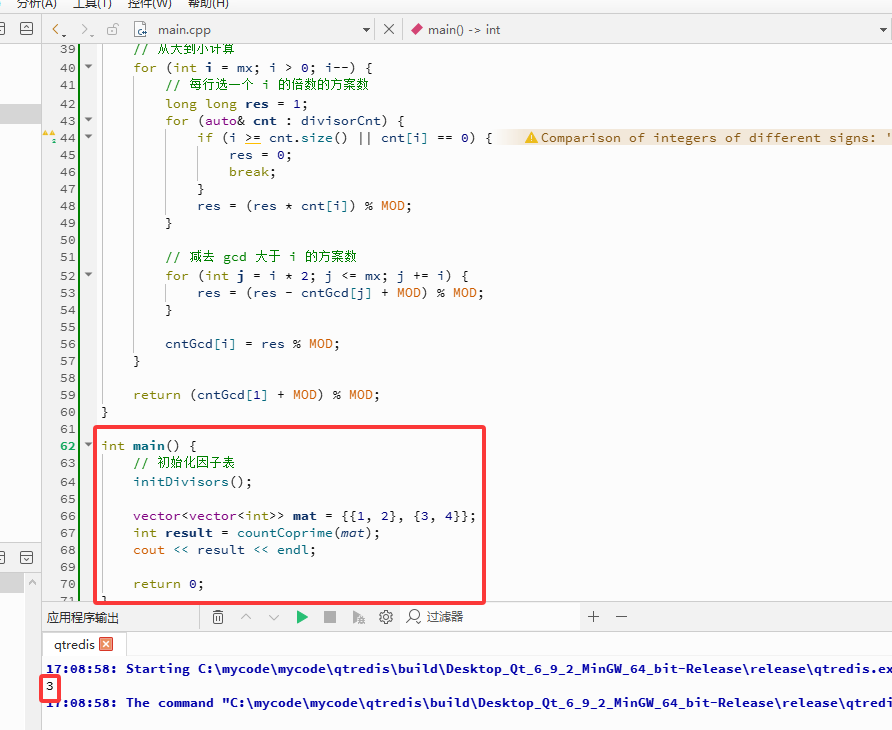
Task: Close the qtredis output tab
Action: pyautogui.click(x=106, y=644)
